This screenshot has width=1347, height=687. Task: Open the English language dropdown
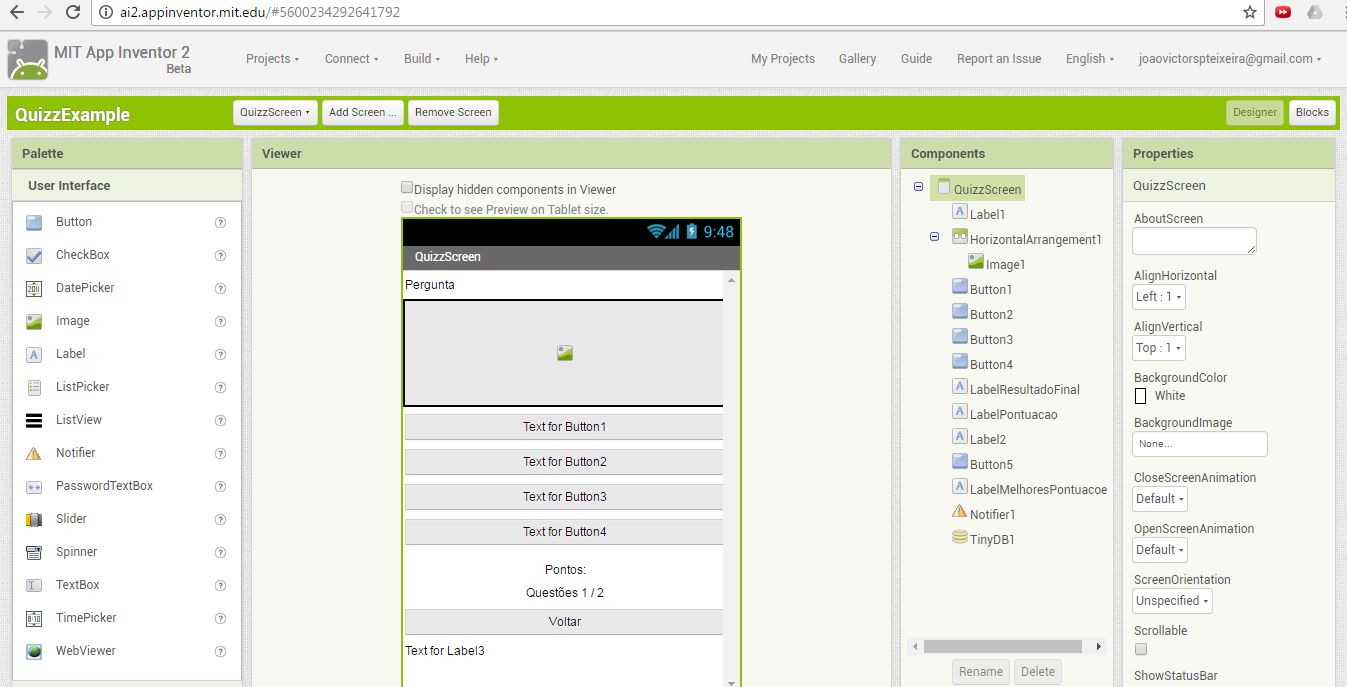pyautogui.click(x=1090, y=59)
